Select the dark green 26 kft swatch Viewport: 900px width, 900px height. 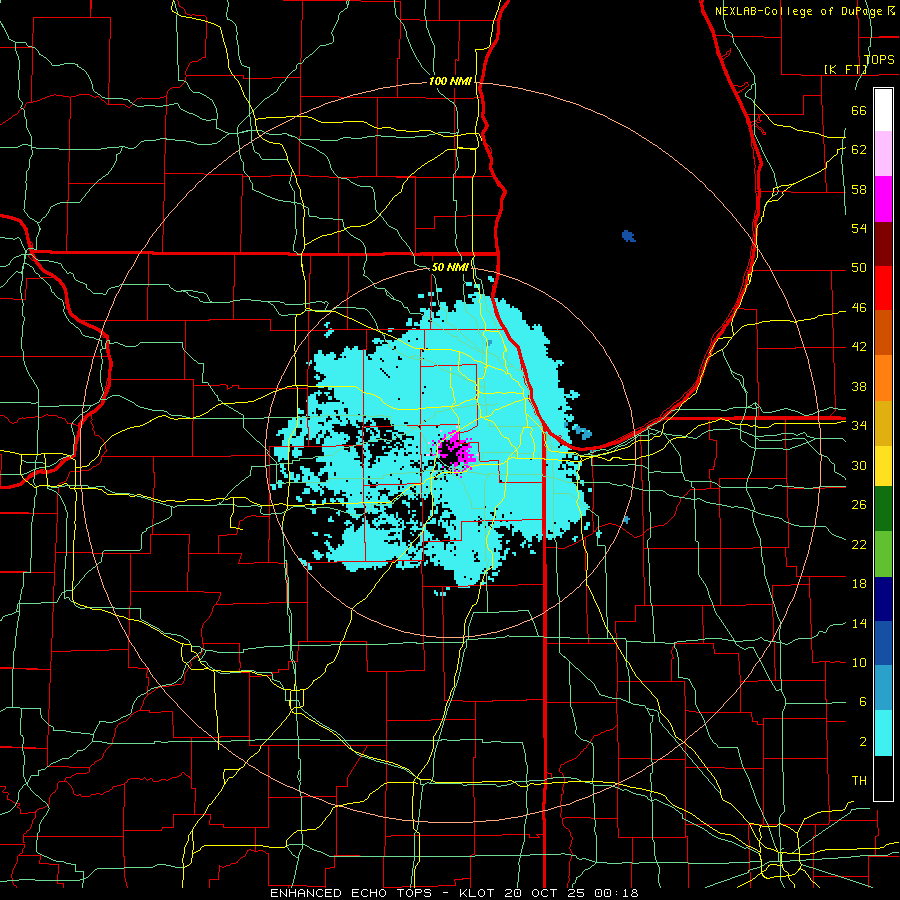coord(883,509)
